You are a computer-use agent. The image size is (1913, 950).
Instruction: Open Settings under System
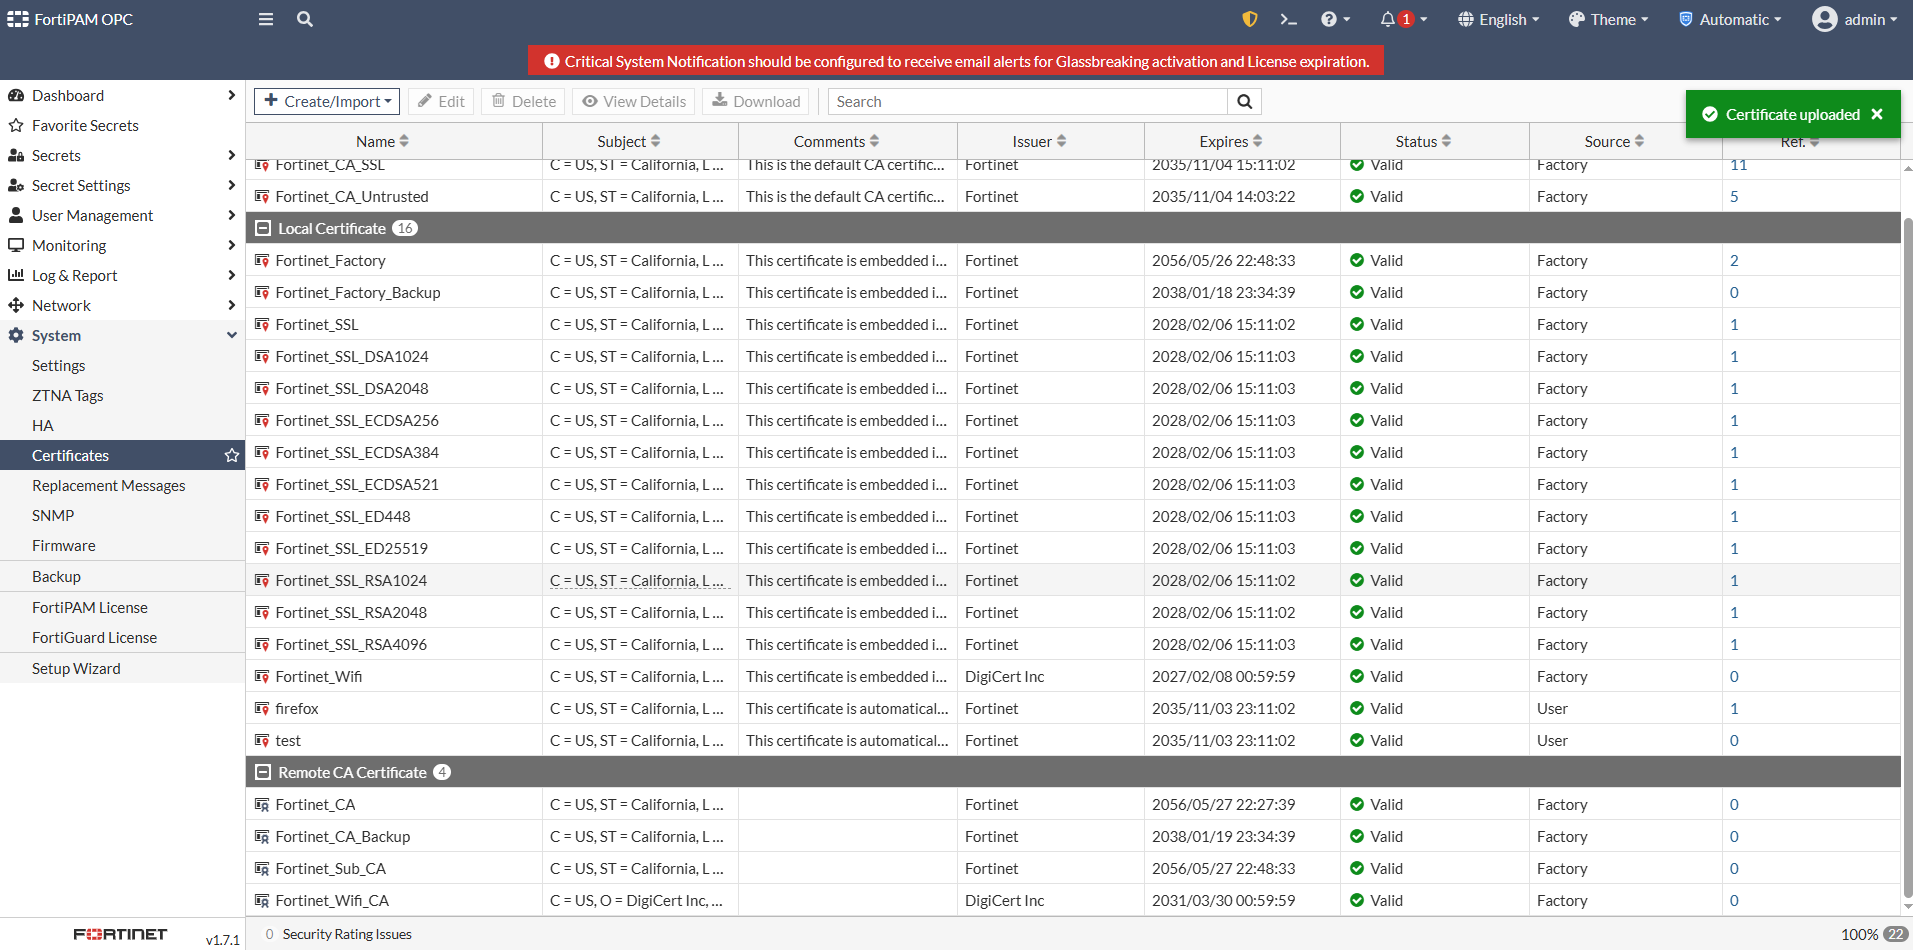58,365
